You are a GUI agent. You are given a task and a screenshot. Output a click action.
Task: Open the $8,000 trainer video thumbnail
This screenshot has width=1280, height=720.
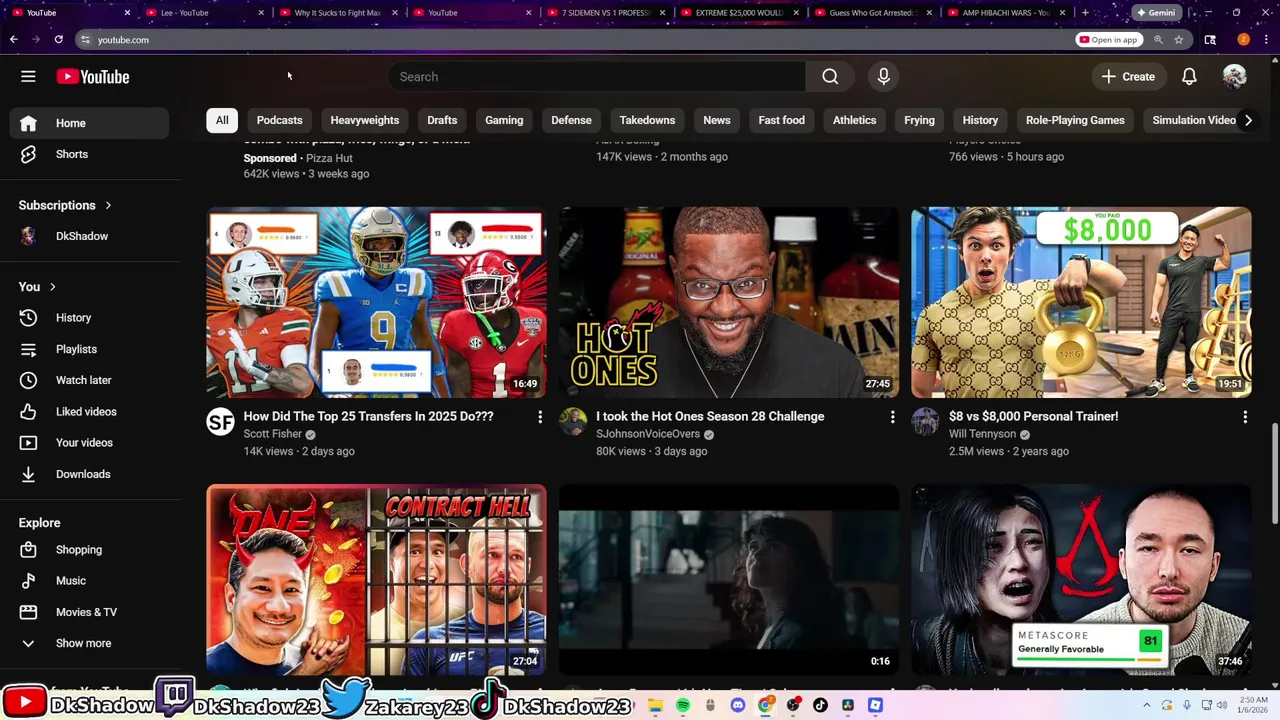tap(1081, 302)
